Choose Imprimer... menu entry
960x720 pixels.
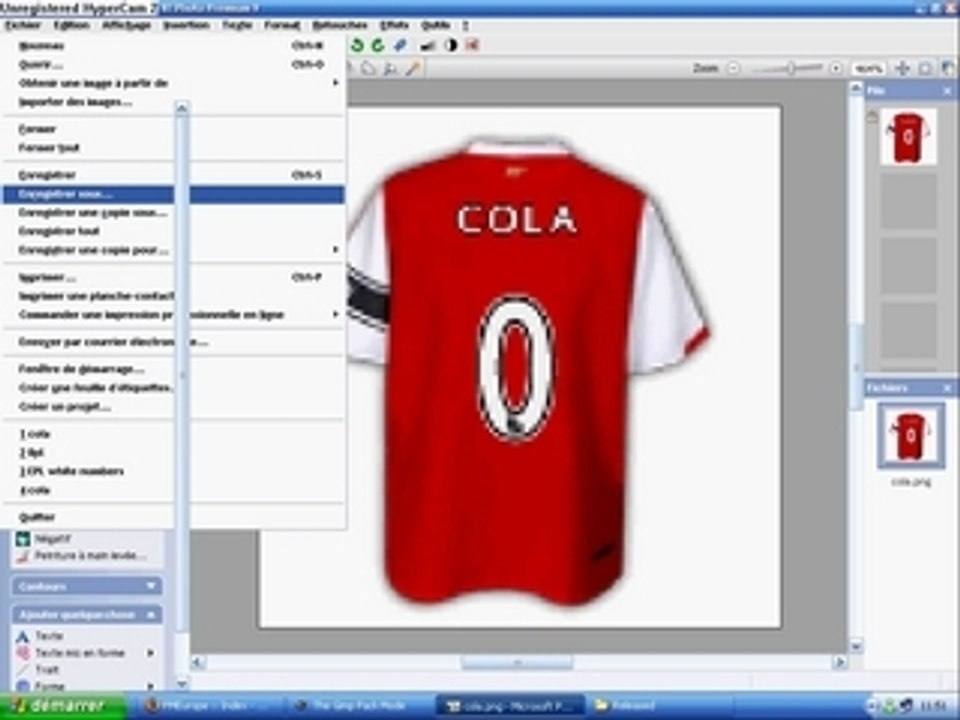point(174,277)
